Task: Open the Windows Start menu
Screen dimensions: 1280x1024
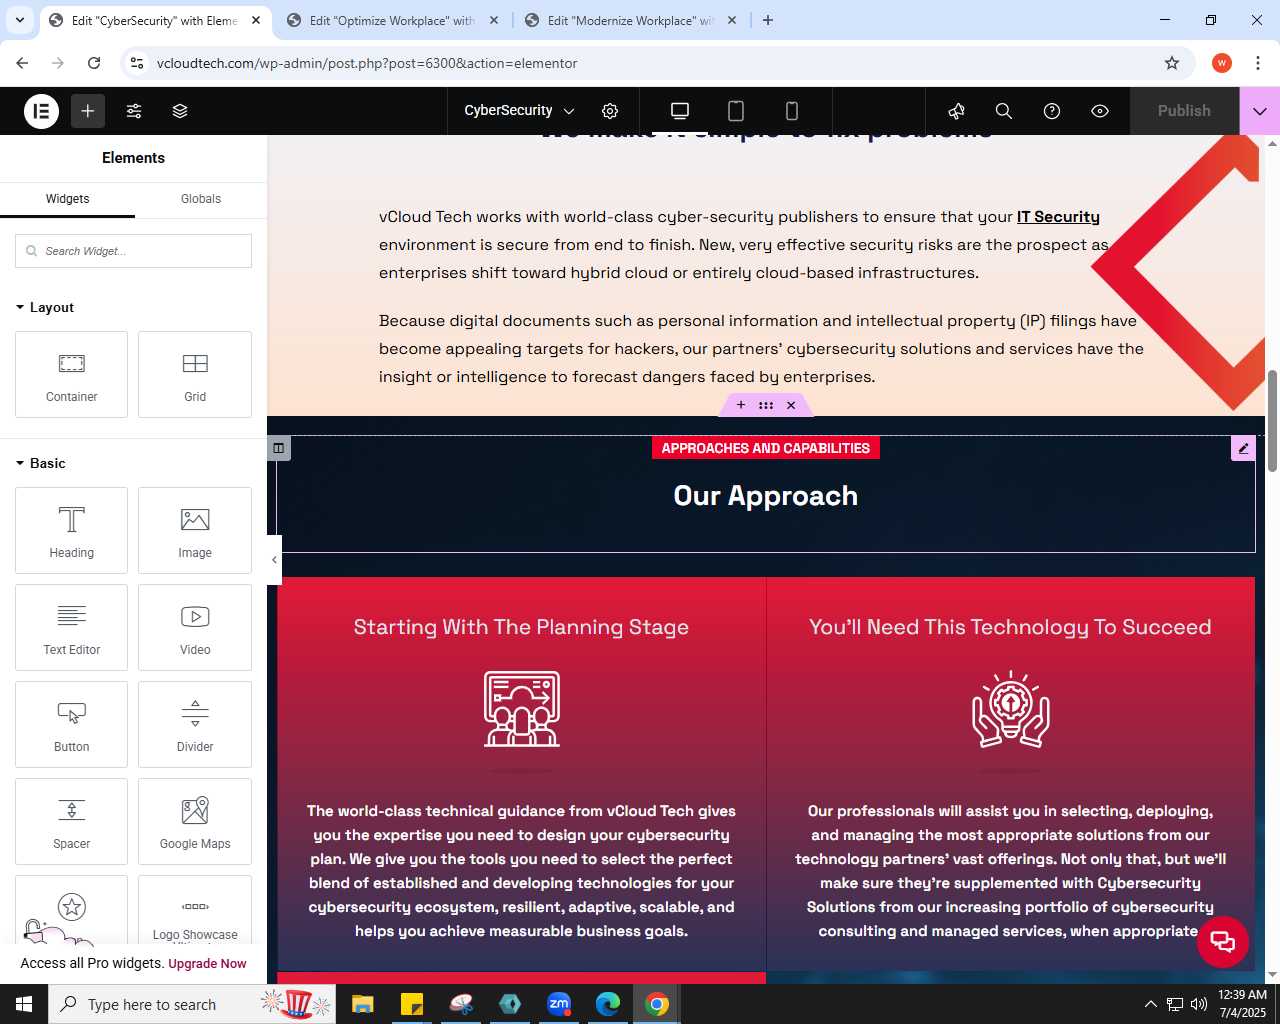Action: (x=24, y=1004)
